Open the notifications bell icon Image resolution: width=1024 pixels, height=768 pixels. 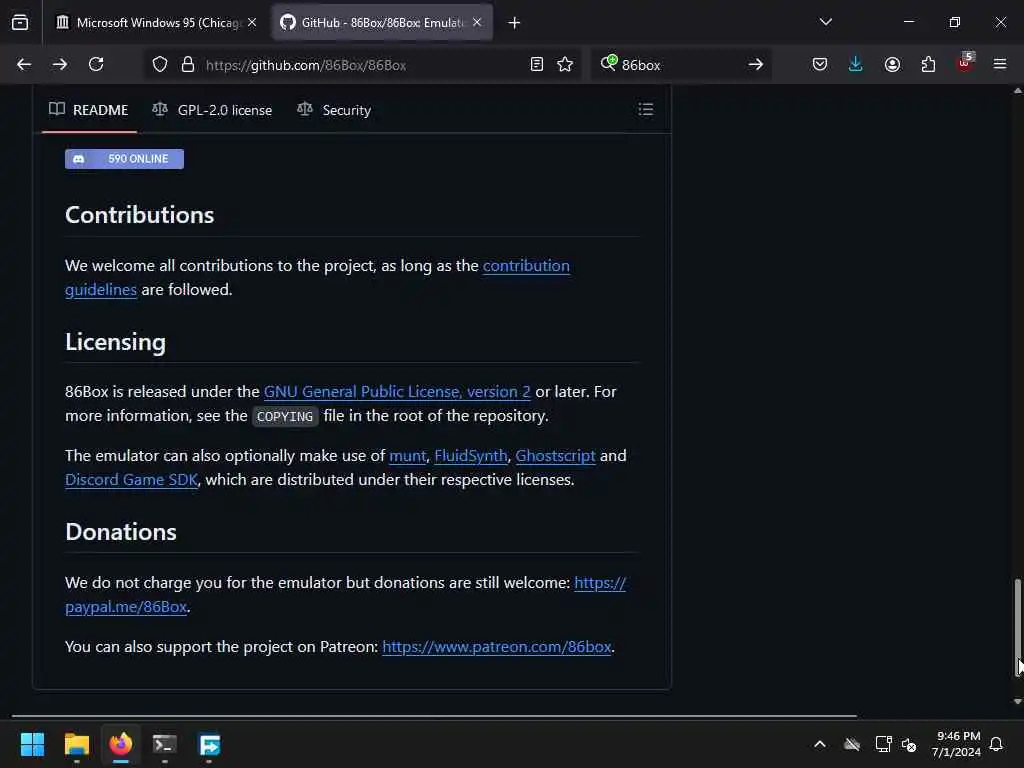click(997, 744)
